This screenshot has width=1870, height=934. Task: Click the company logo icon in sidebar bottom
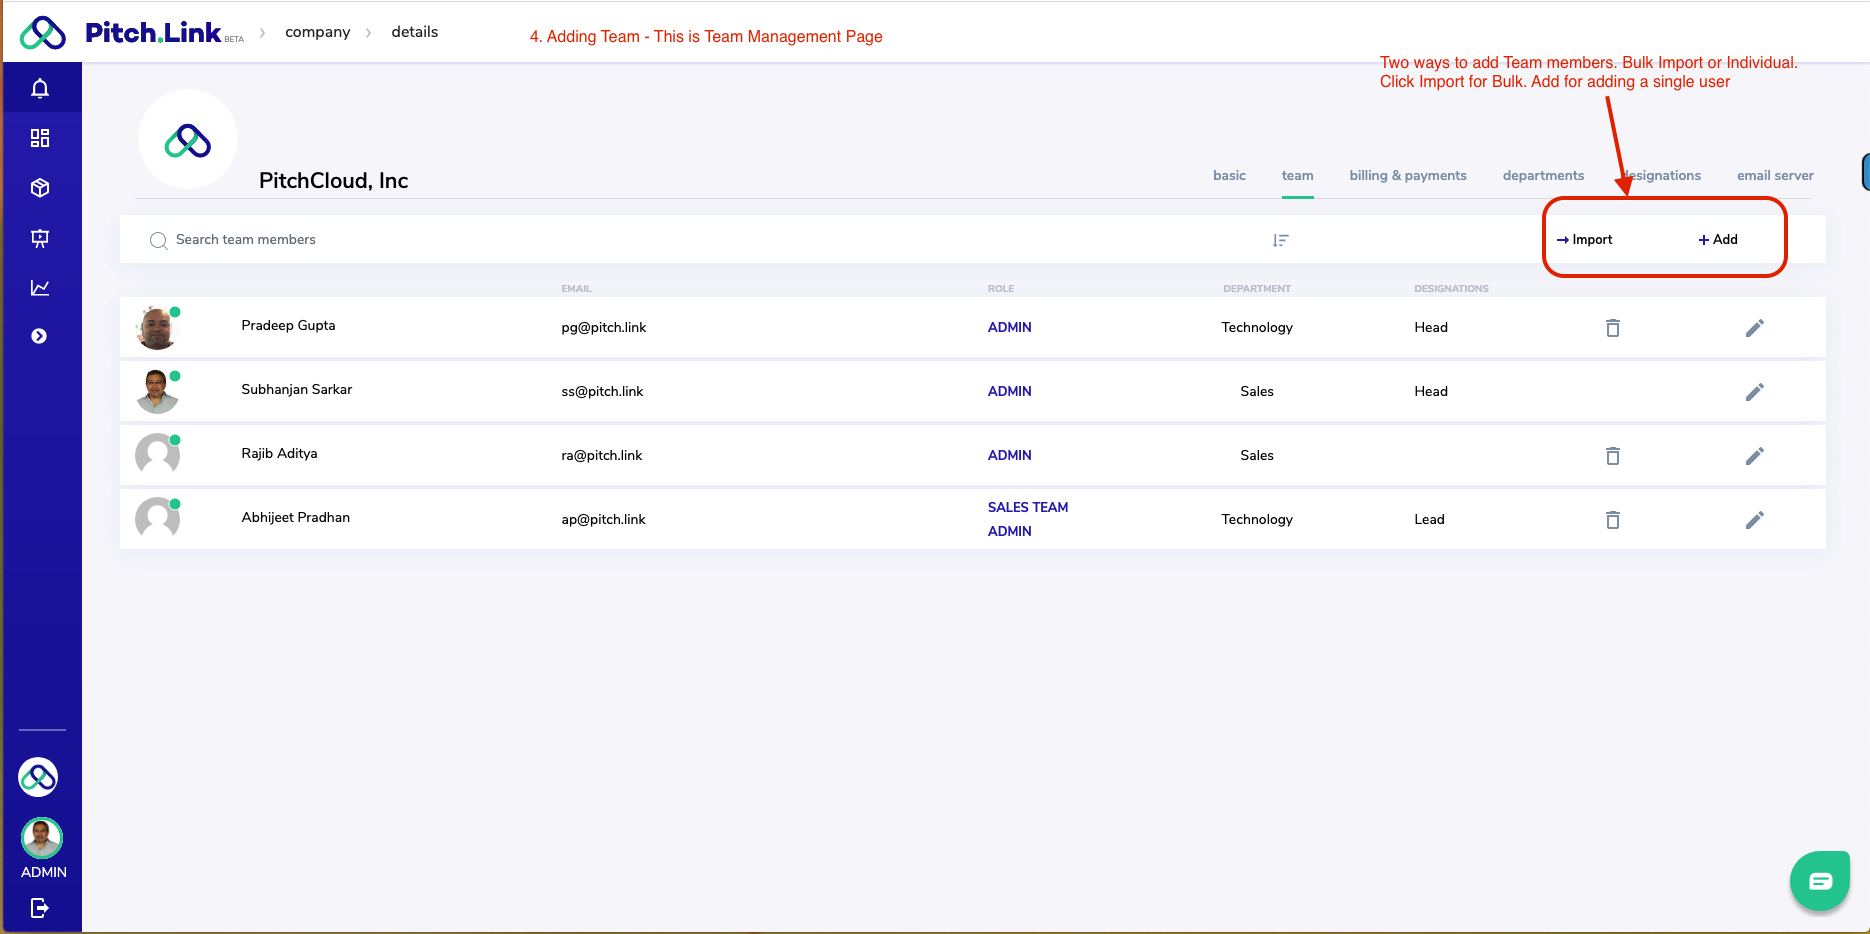coord(38,777)
